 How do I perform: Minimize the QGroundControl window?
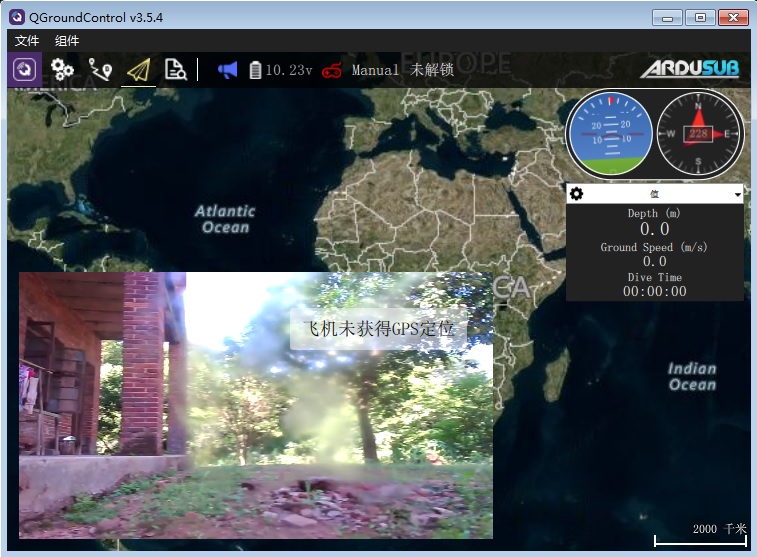pos(667,18)
